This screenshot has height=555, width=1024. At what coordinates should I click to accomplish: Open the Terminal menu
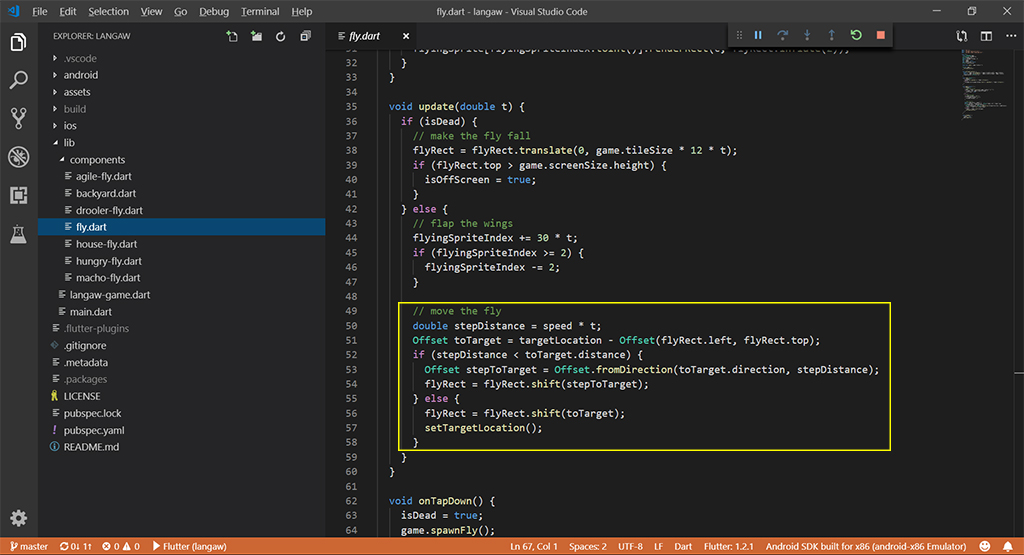click(x=260, y=12)
